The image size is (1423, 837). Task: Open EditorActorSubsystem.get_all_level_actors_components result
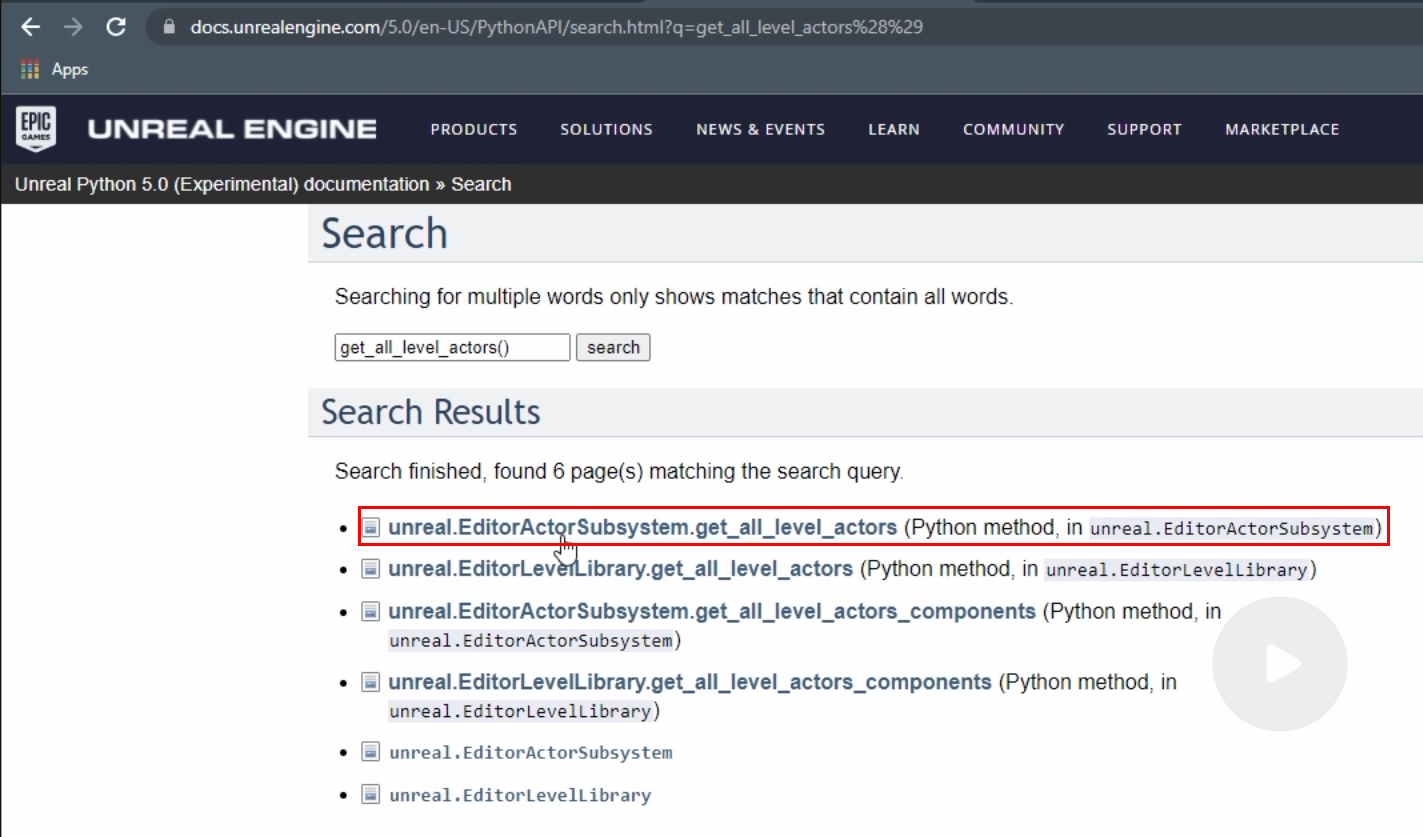[712, 611]
